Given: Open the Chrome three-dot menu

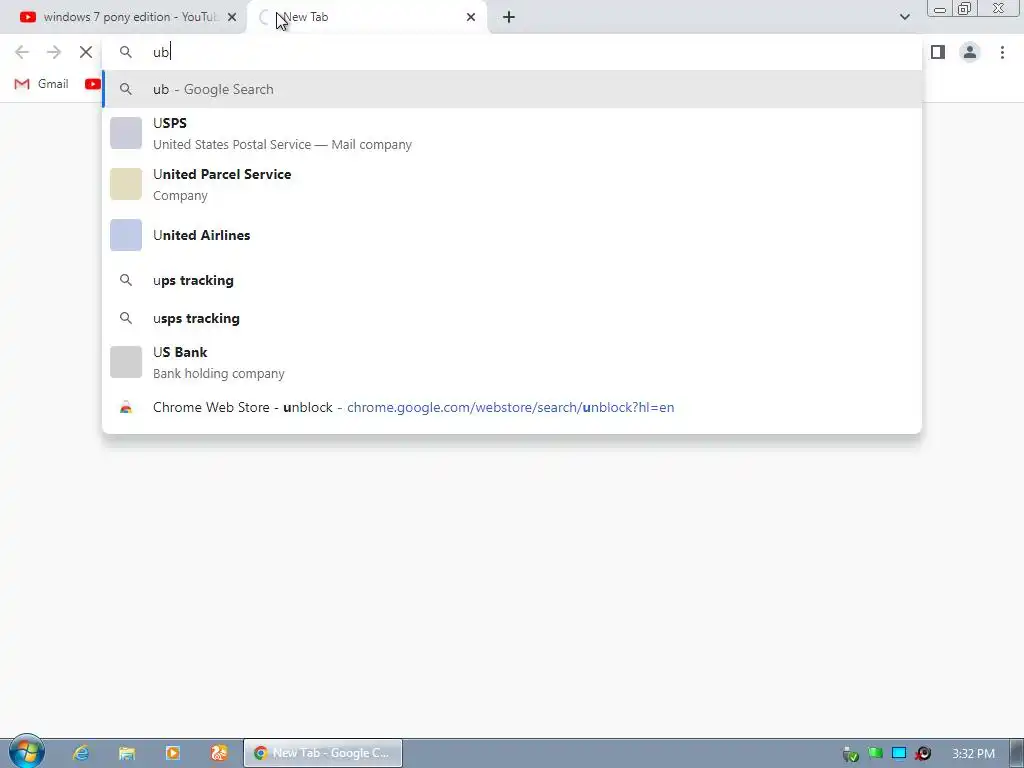Looking at the screenshot, I should [1002, 52].
